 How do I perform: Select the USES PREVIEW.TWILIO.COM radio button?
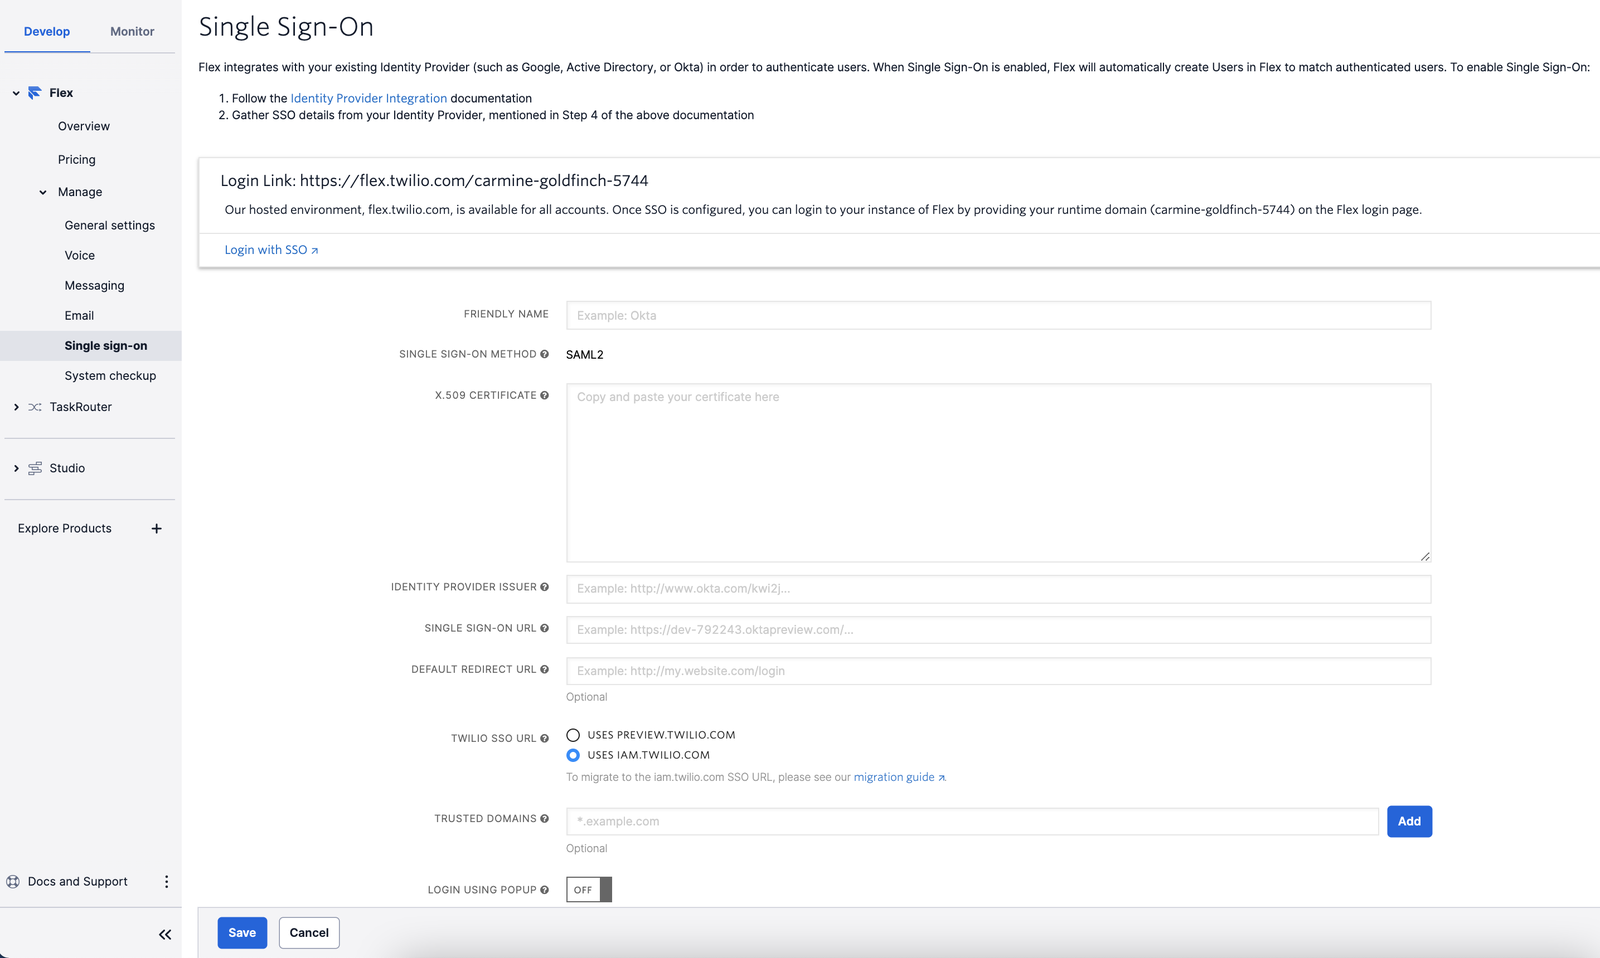click(573, 734)
